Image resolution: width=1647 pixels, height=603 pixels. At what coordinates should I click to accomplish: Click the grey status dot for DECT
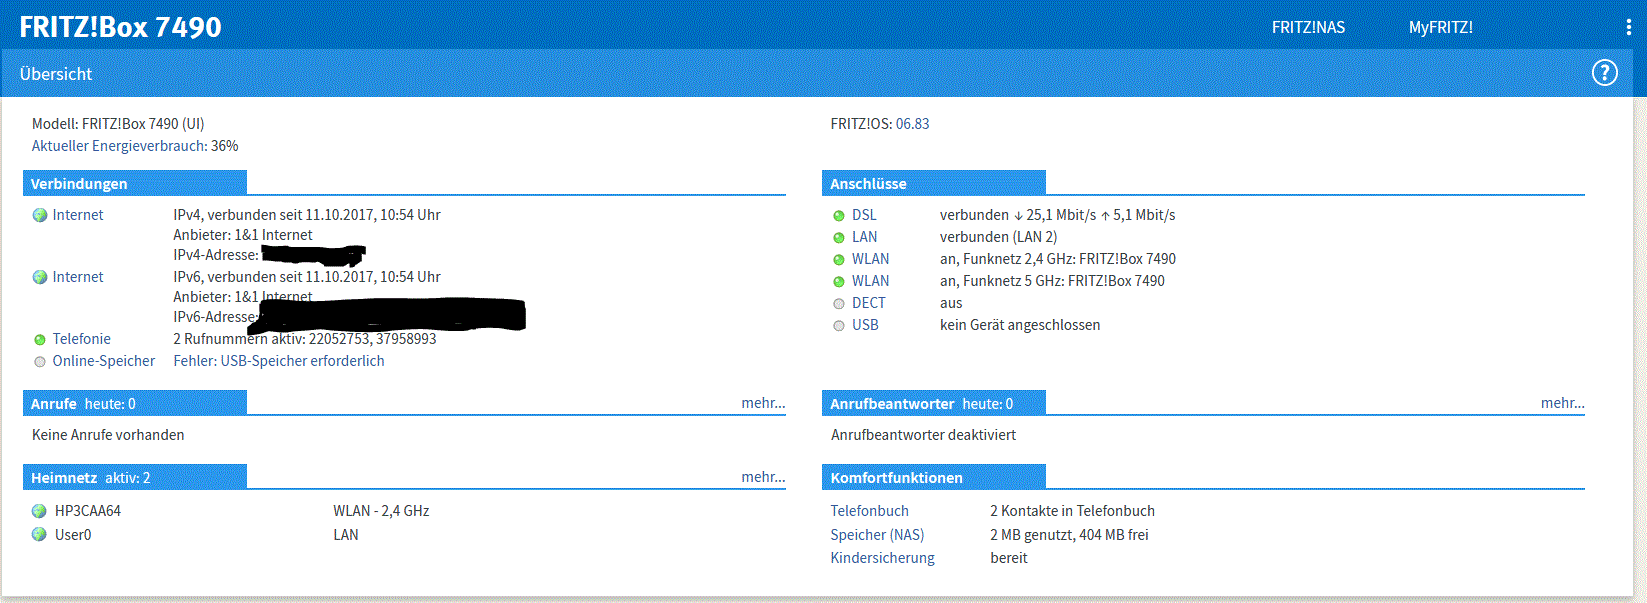[x=839, y=304]
